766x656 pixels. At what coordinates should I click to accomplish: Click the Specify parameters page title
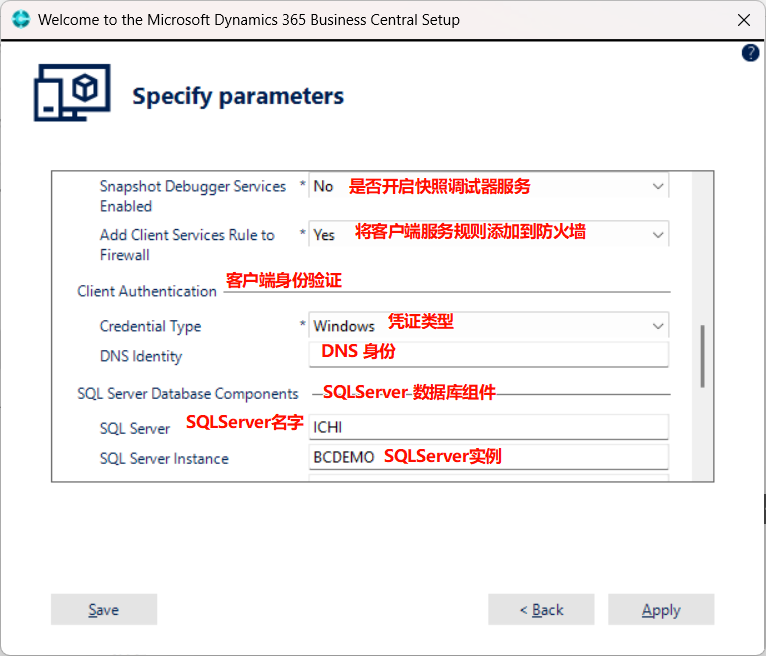238,96
